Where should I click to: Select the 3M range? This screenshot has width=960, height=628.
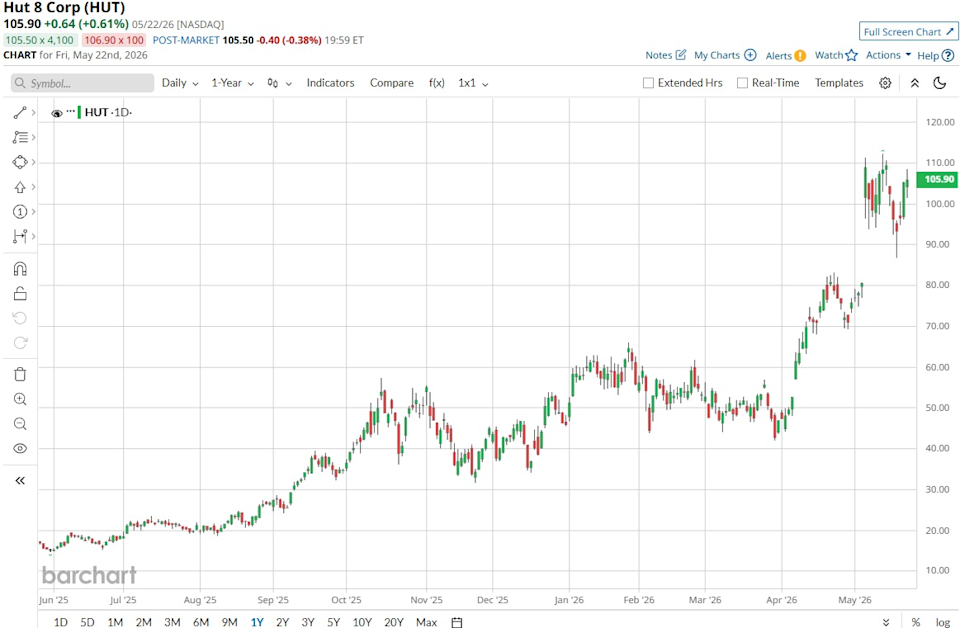172,622
